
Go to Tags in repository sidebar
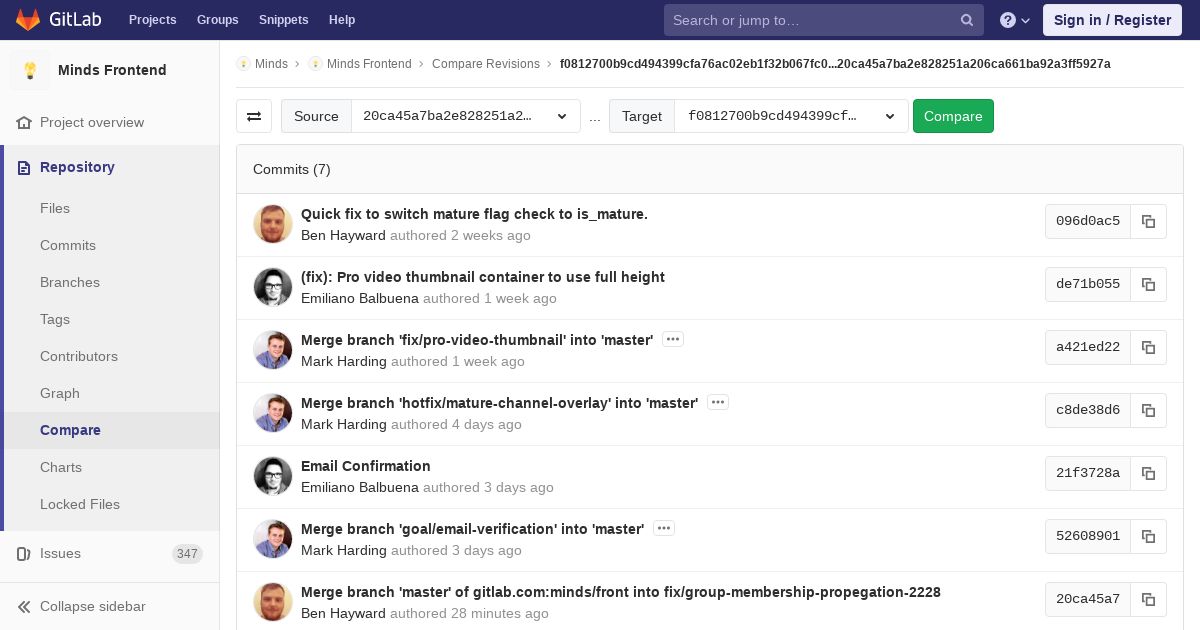pos(55,319)
